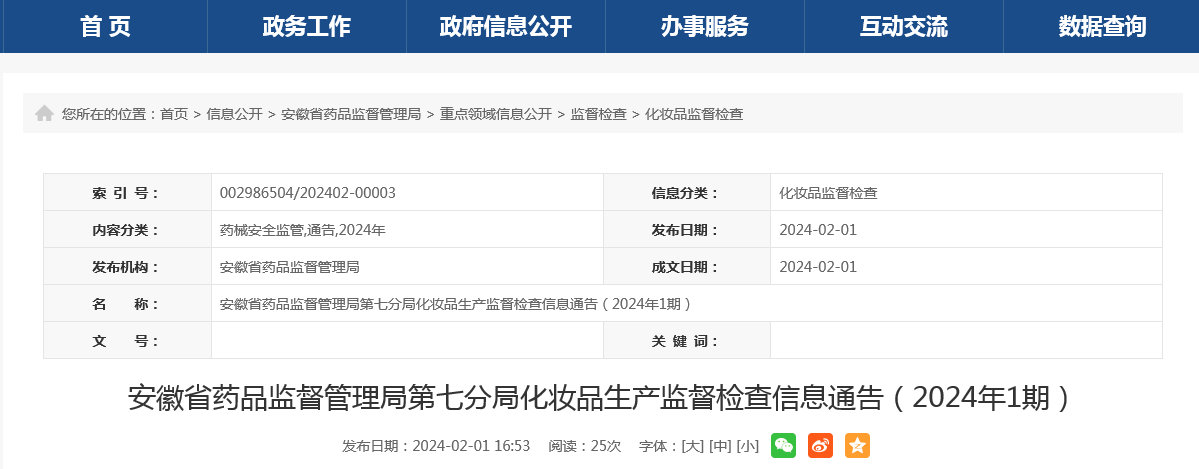Open 重点领域信息公开 breadcrumb link
1199x469 pixels.
pos(496,114)
